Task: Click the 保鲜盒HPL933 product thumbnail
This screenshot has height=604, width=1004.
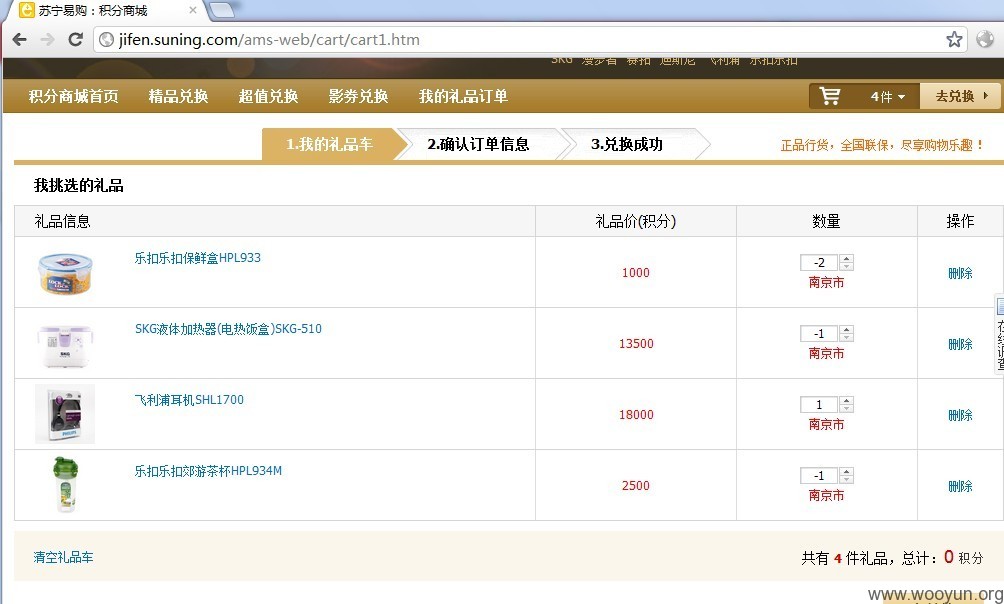Action: 65,273
